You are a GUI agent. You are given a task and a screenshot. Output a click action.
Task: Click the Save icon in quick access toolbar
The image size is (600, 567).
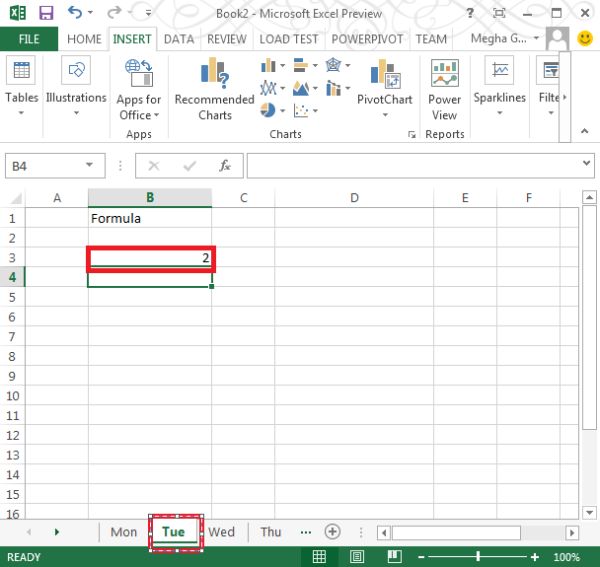click(x=46, y=13)
